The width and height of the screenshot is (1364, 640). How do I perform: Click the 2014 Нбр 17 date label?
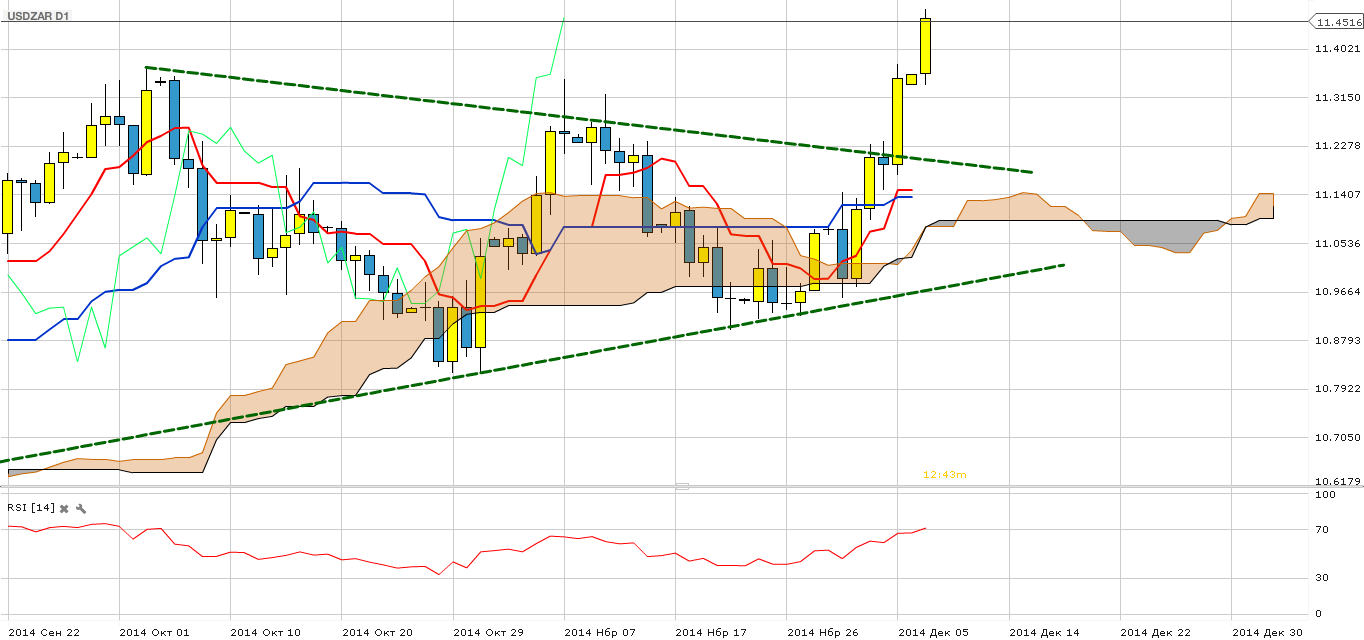coord(710,632)
